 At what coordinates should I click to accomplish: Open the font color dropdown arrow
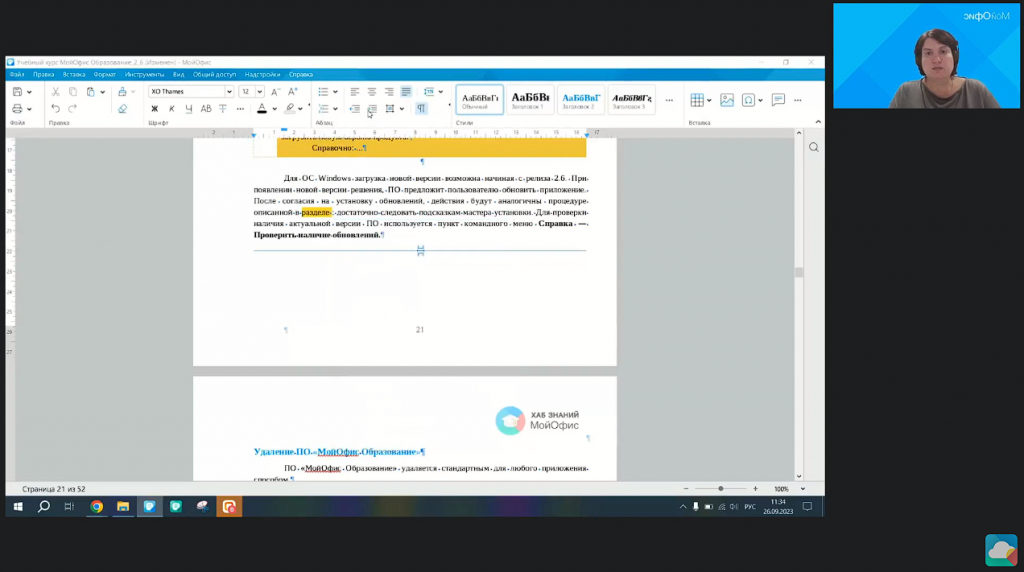coord(274,109)
